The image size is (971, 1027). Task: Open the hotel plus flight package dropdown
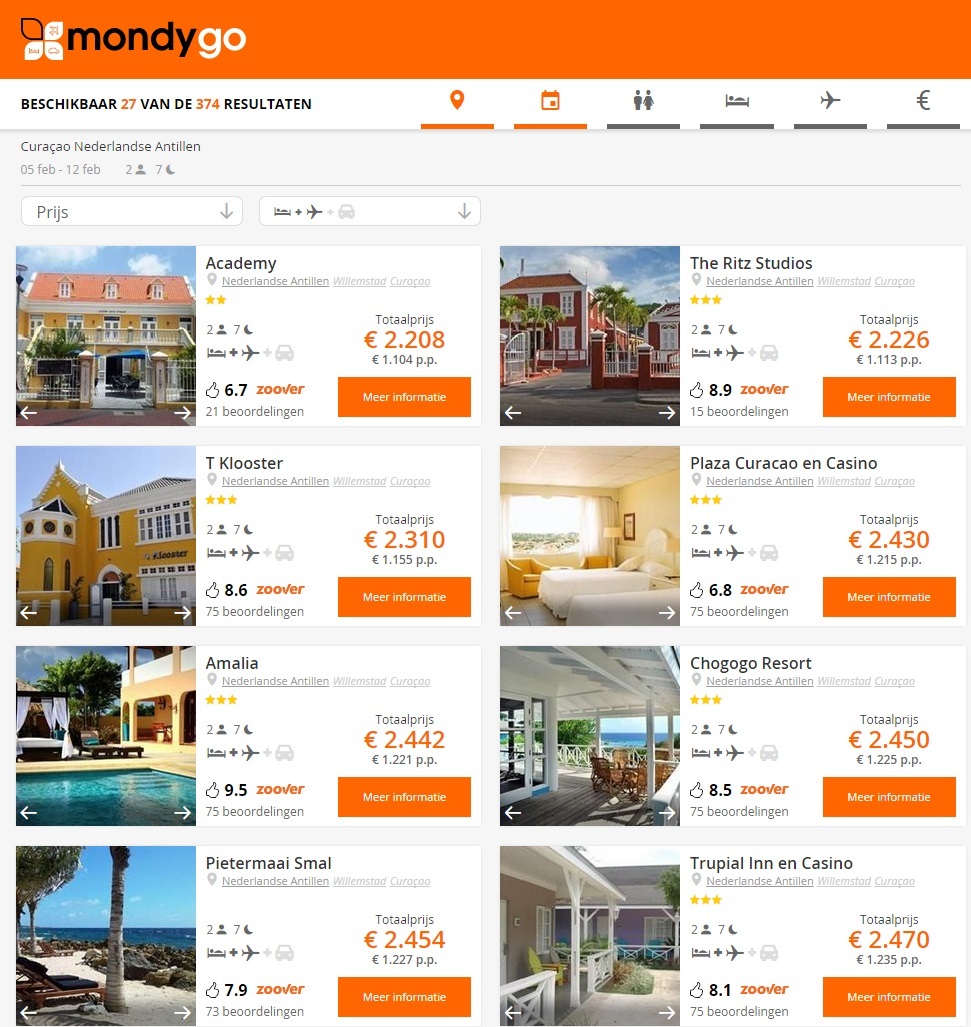370,212
